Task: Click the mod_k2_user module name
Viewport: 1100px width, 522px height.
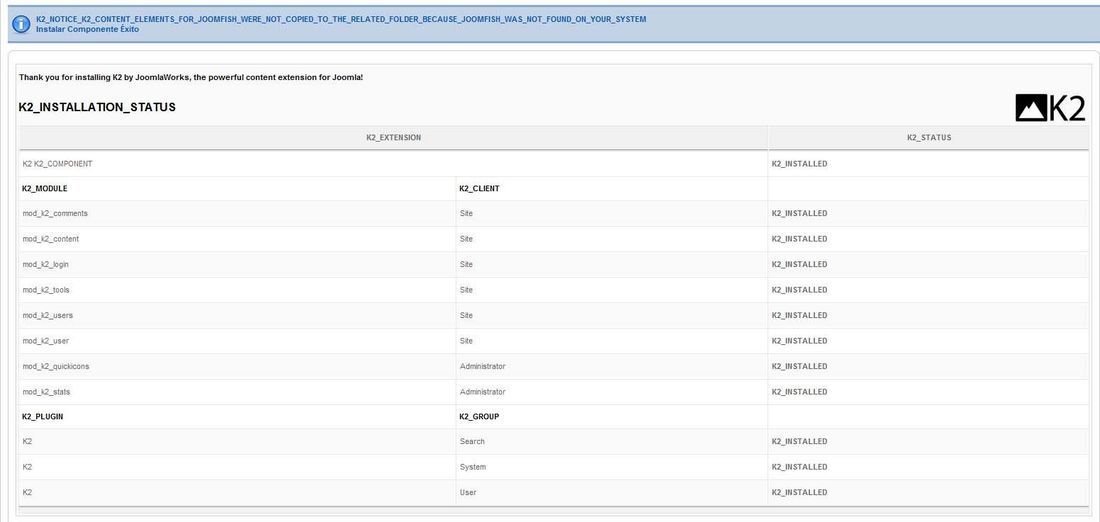Action: point(46,341)
